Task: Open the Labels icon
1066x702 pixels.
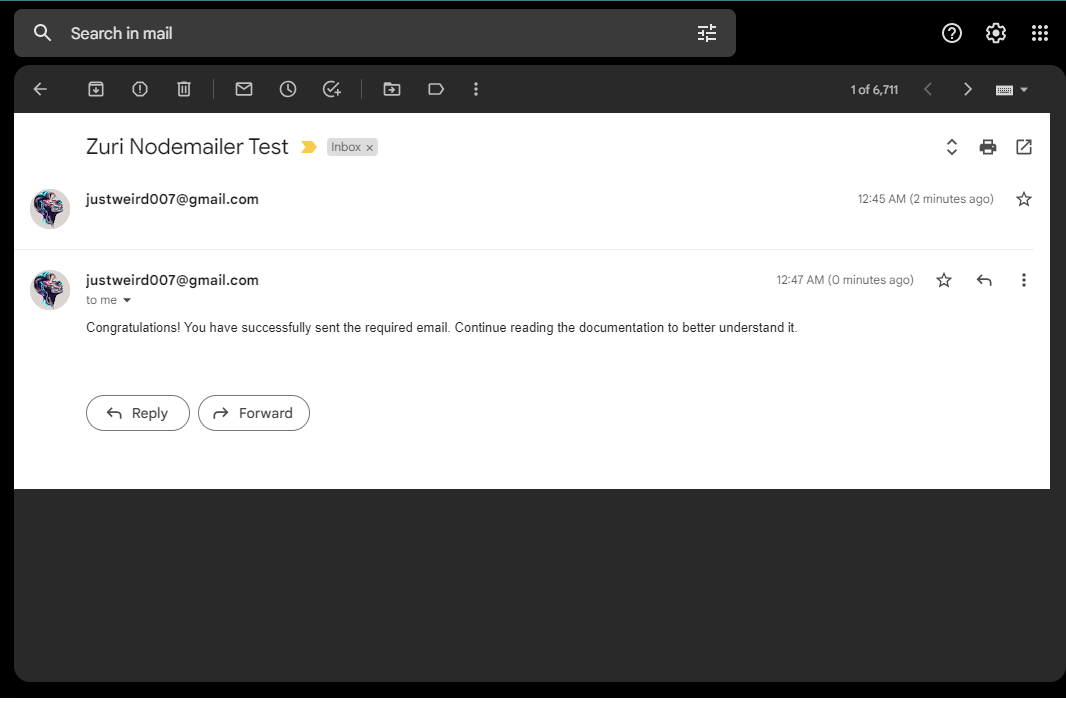Action: (x=436, y=89)
